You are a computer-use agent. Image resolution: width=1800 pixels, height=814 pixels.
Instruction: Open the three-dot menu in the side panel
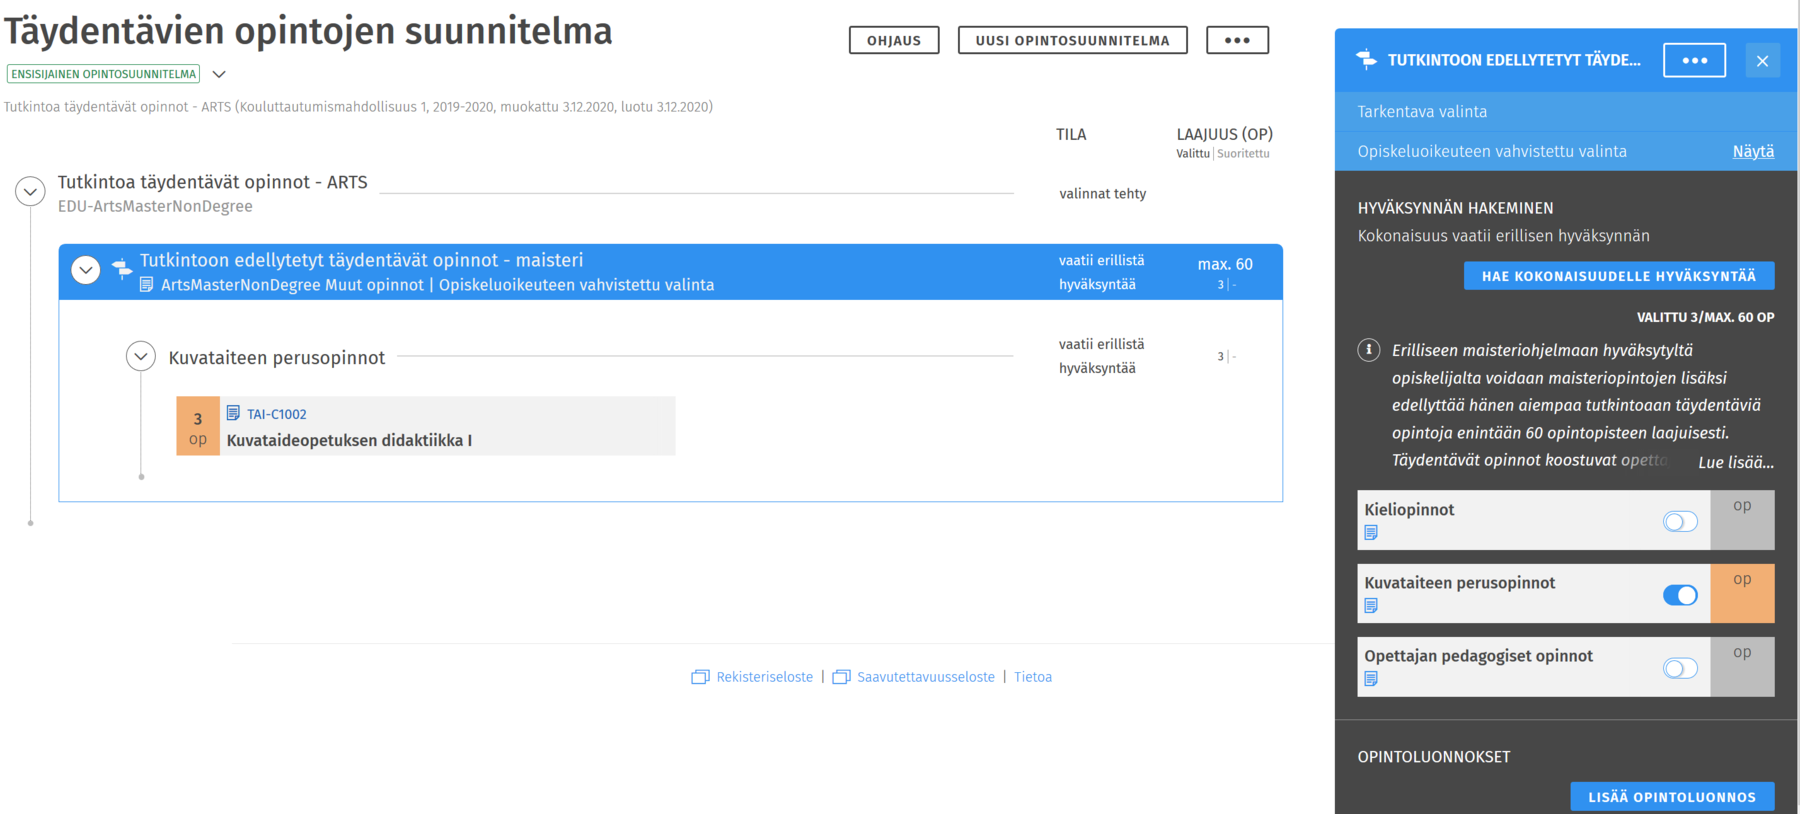(x=1694, y=60)
